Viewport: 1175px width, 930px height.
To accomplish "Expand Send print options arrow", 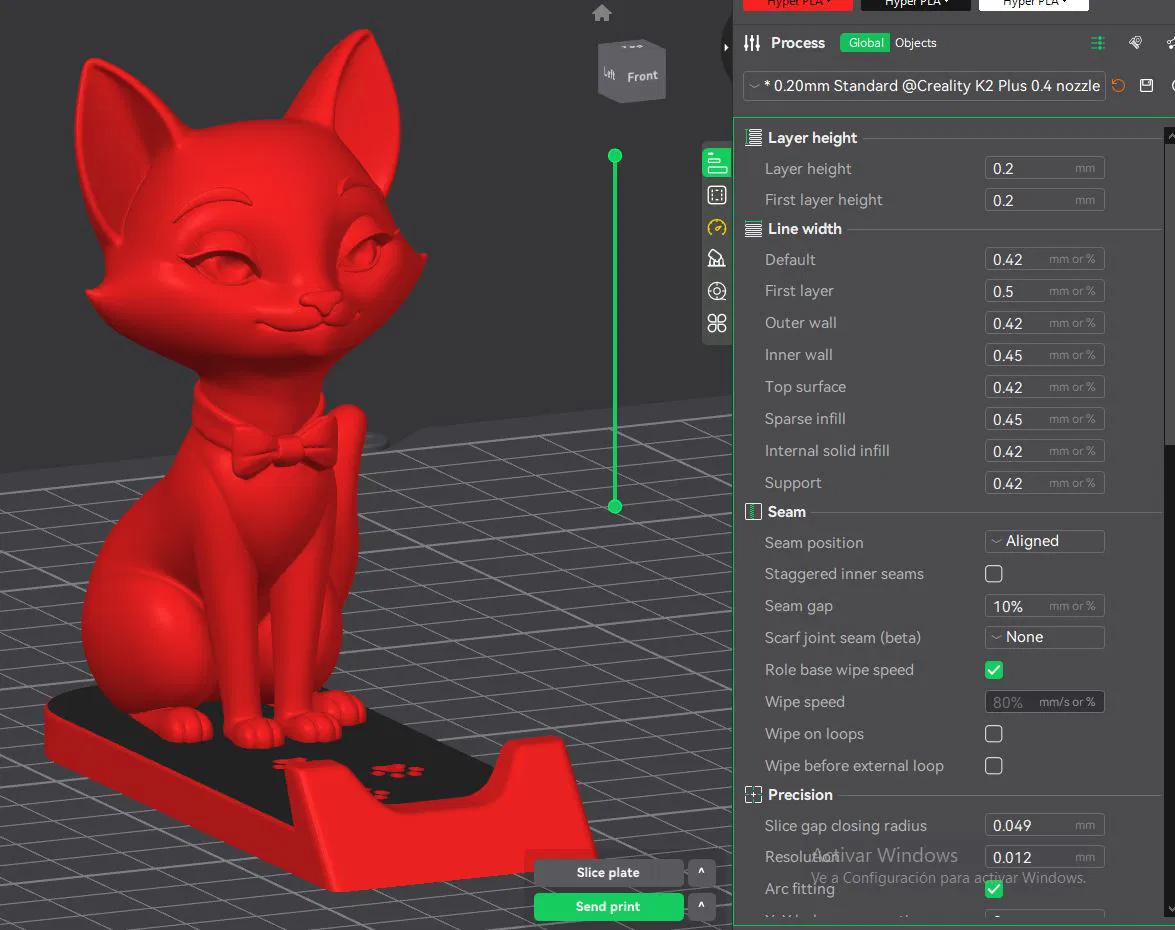I will [x=701, y=906].
